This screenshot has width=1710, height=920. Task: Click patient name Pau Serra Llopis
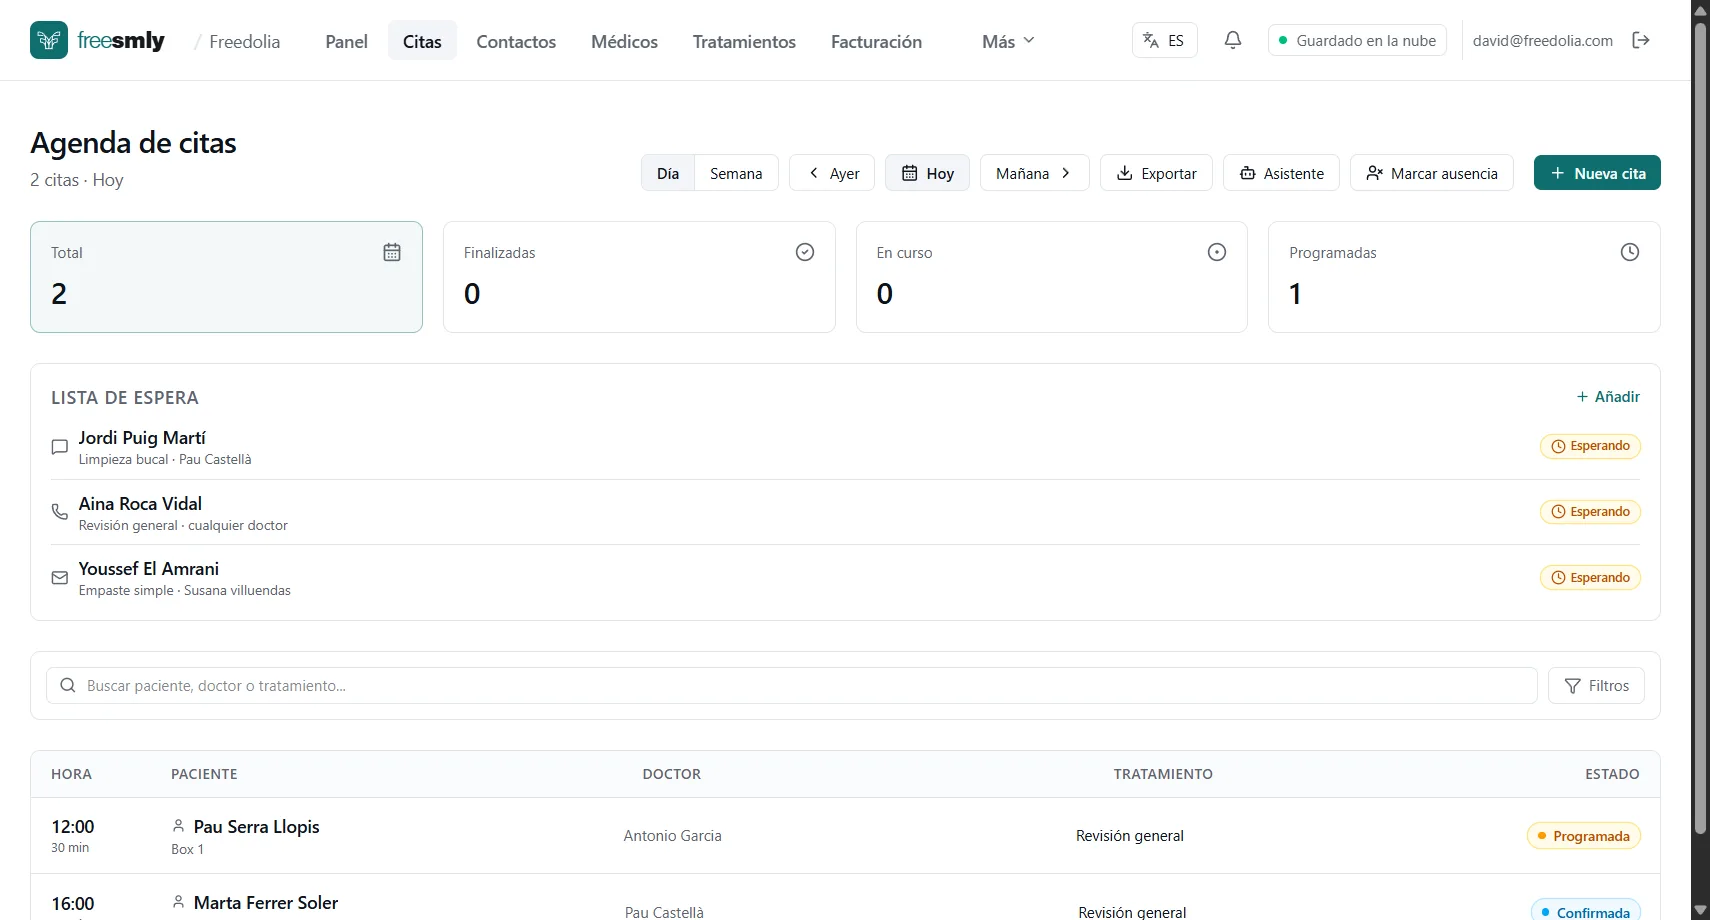pos(256,827)
